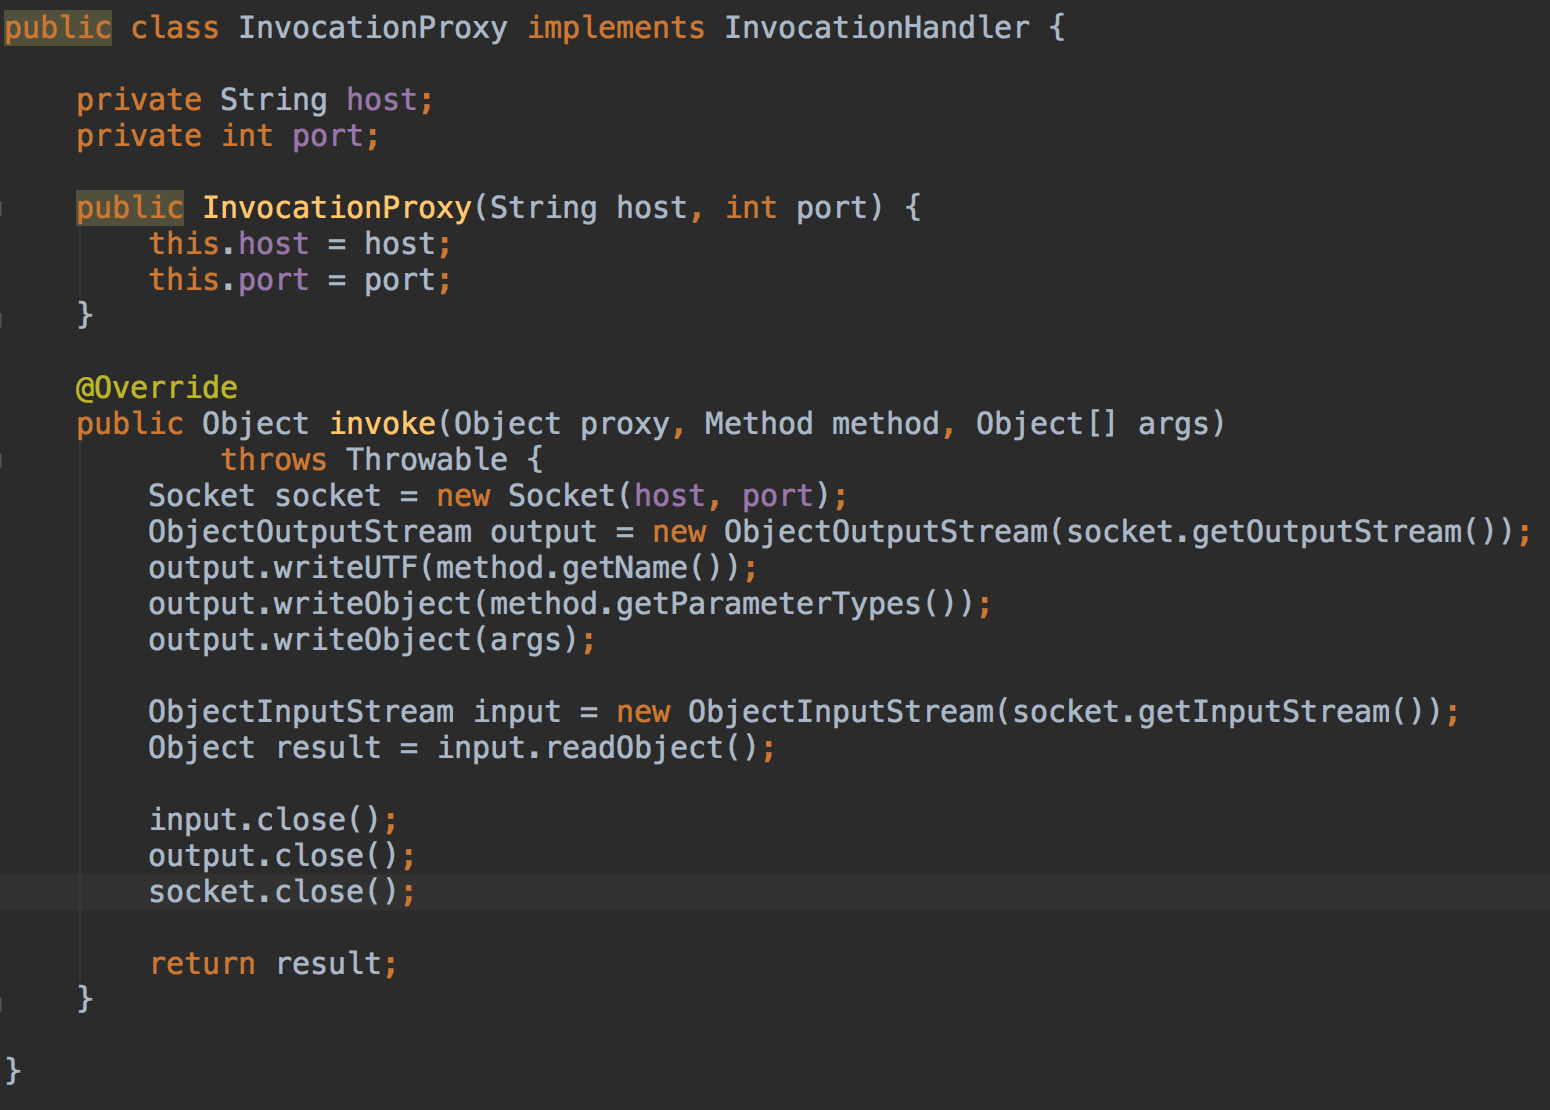Click the 'return' keyword
The width and height of the screenshot is (1550, 1110).
coord(202,964)
